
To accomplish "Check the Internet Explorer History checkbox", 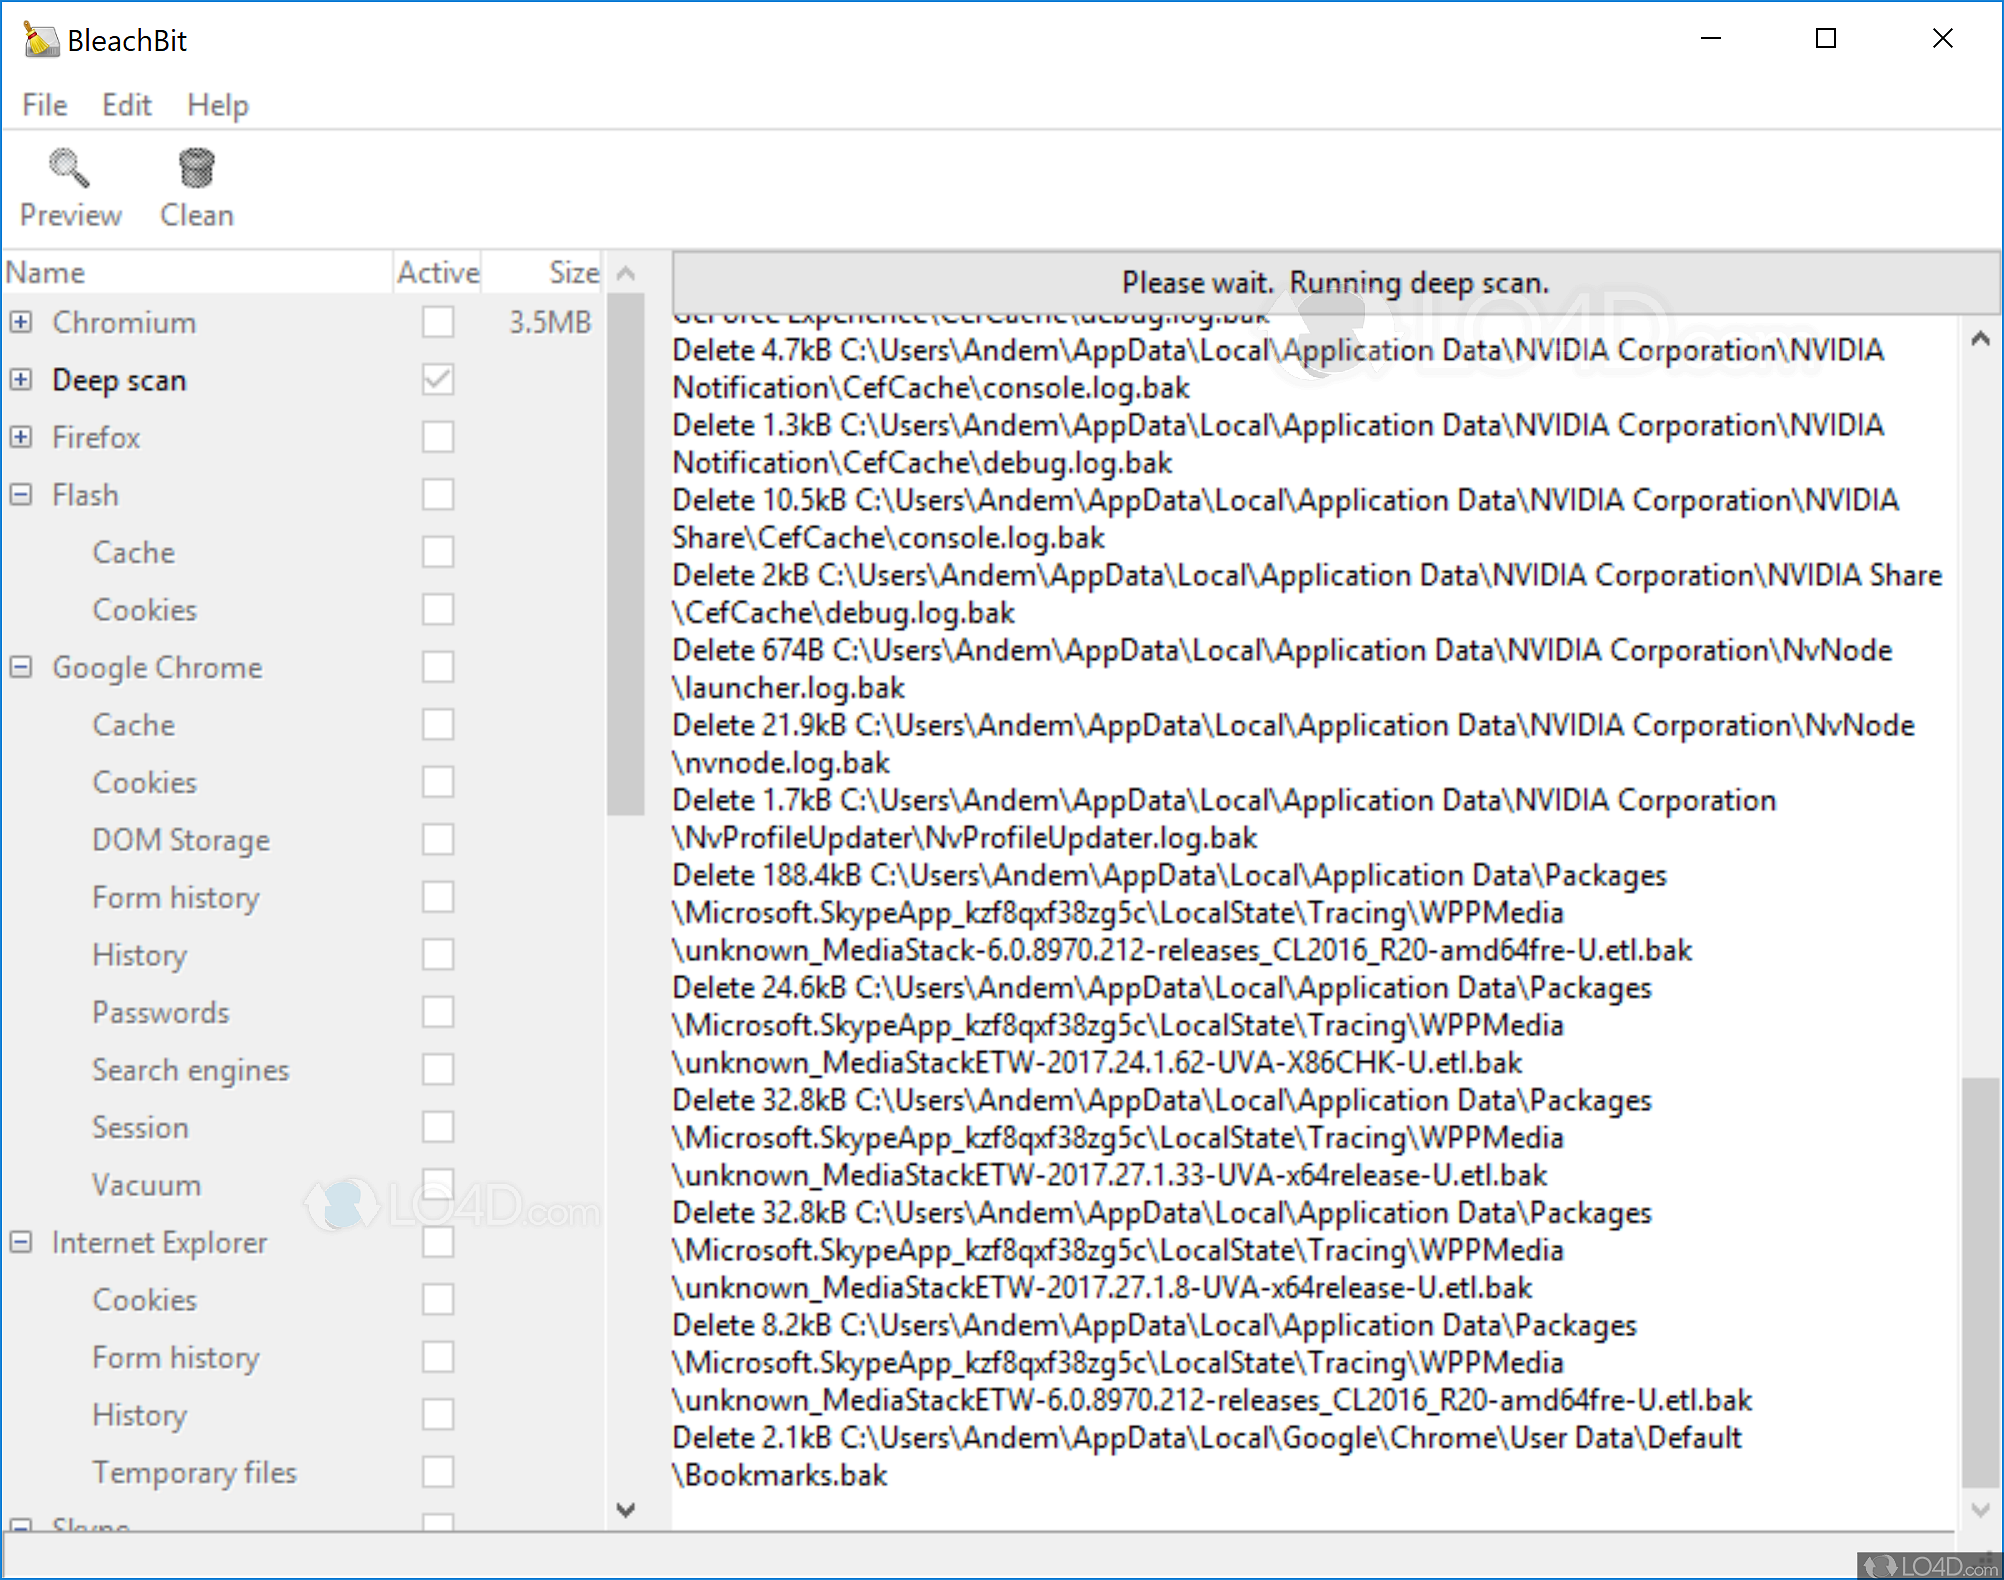I will (437, 1413).
